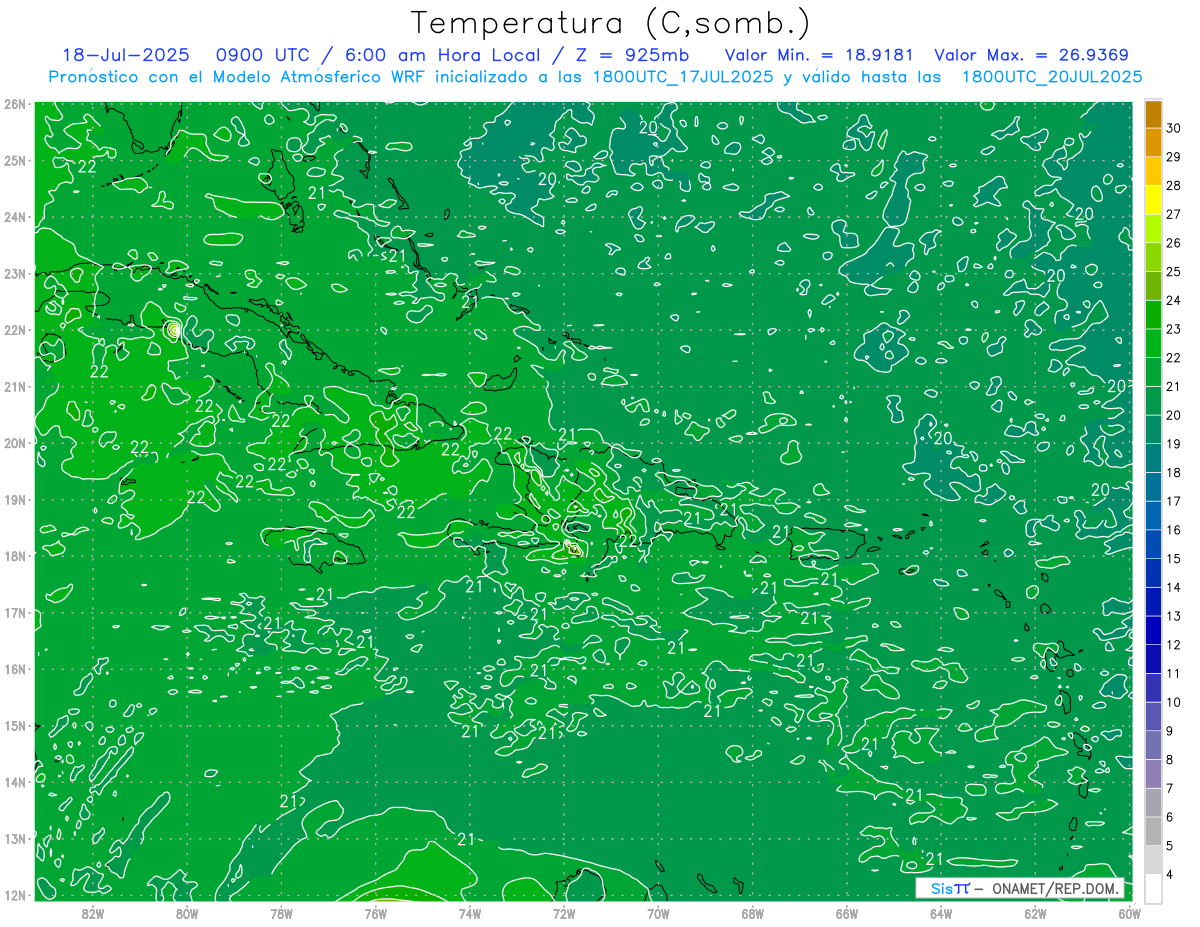Click the 25N latitude axis label
Viewport: 1200px width, 927px height.
(x=14, y=160)
